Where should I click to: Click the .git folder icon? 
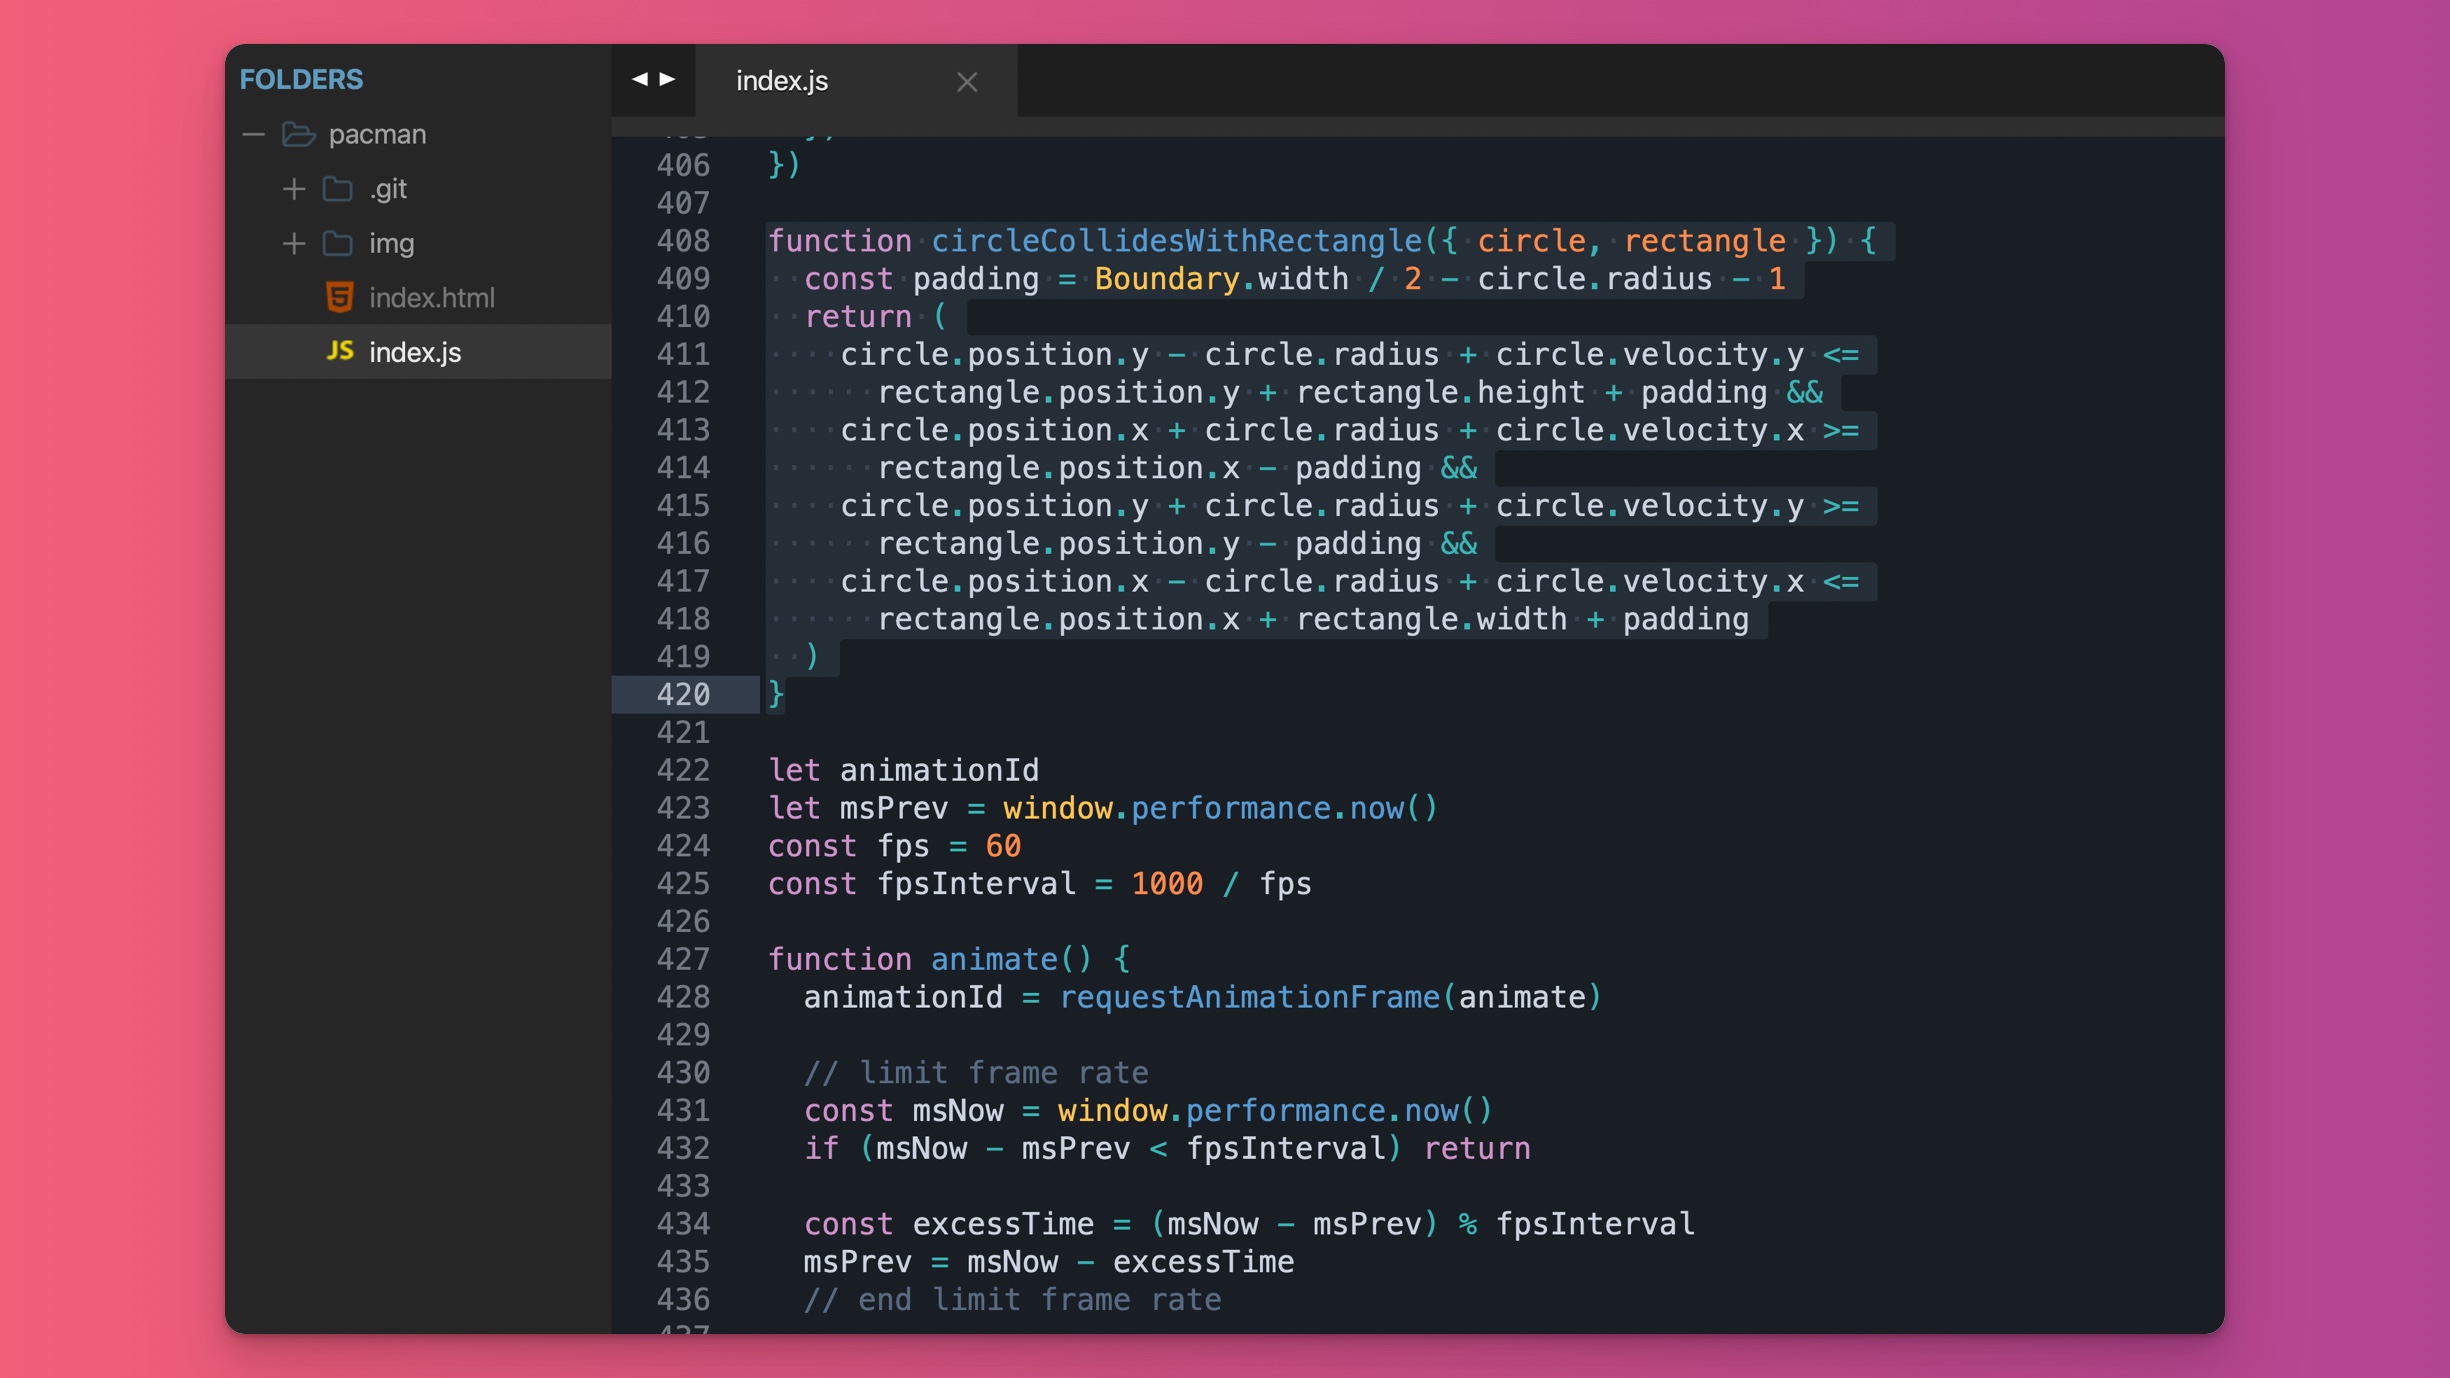[338, 189]
